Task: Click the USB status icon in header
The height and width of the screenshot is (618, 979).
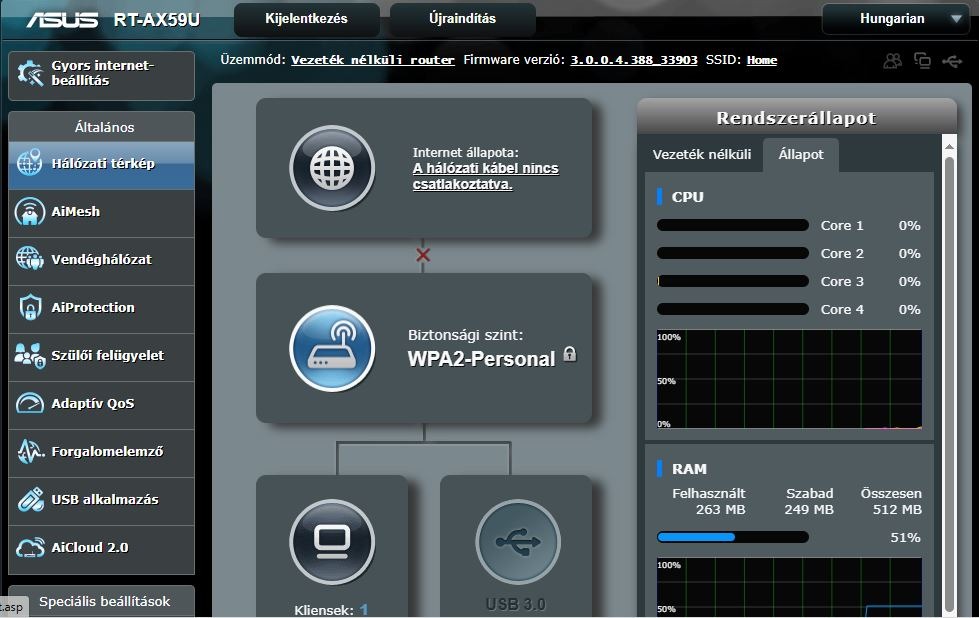Action: pyautogui.click(x=952, y=61)
